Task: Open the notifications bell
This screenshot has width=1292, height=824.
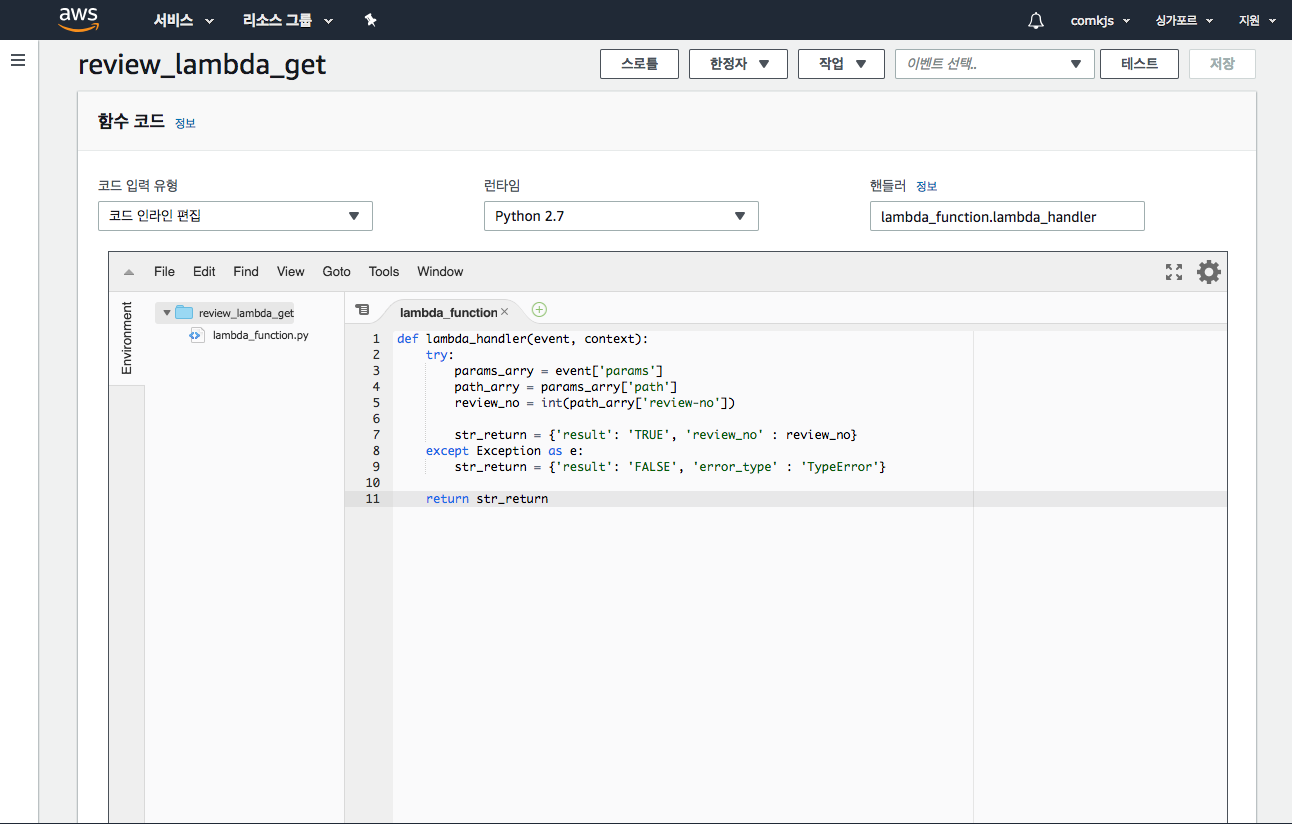Action: 1036,20
